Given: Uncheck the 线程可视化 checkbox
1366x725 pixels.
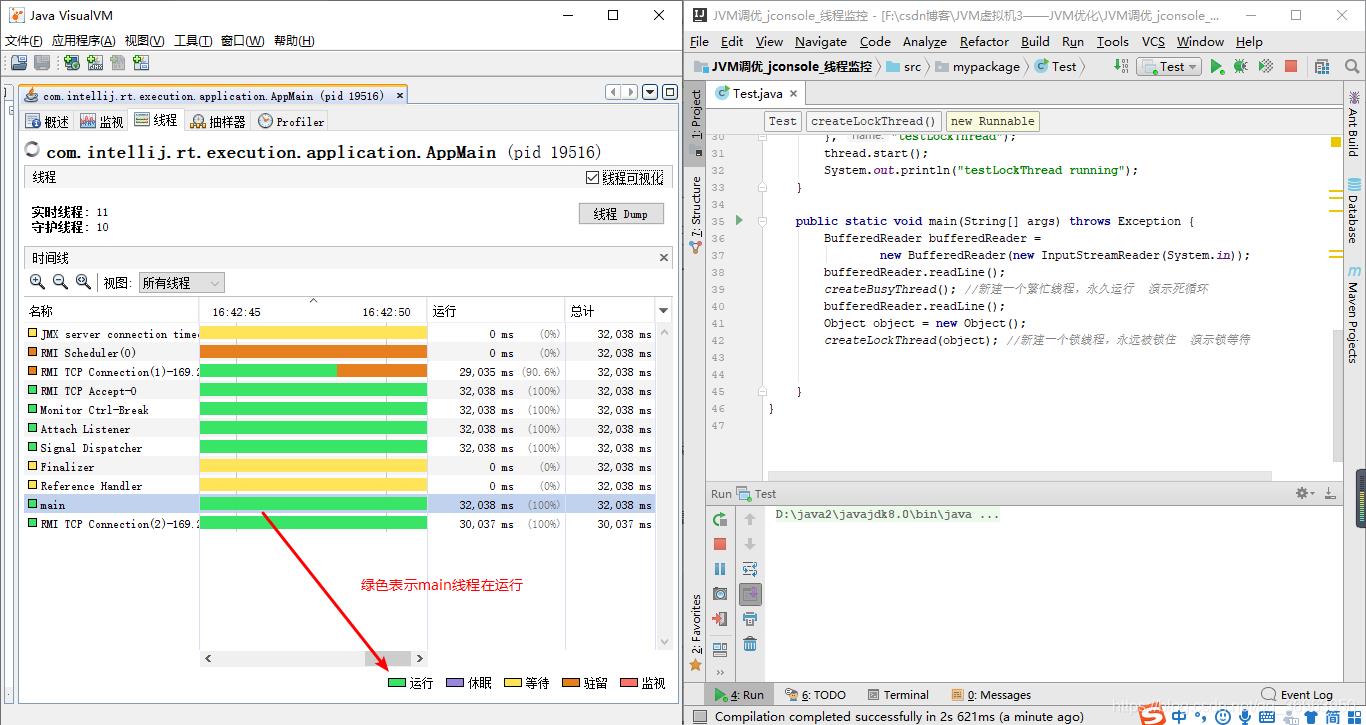Looking at the screenshot, I should coord(593,178).
